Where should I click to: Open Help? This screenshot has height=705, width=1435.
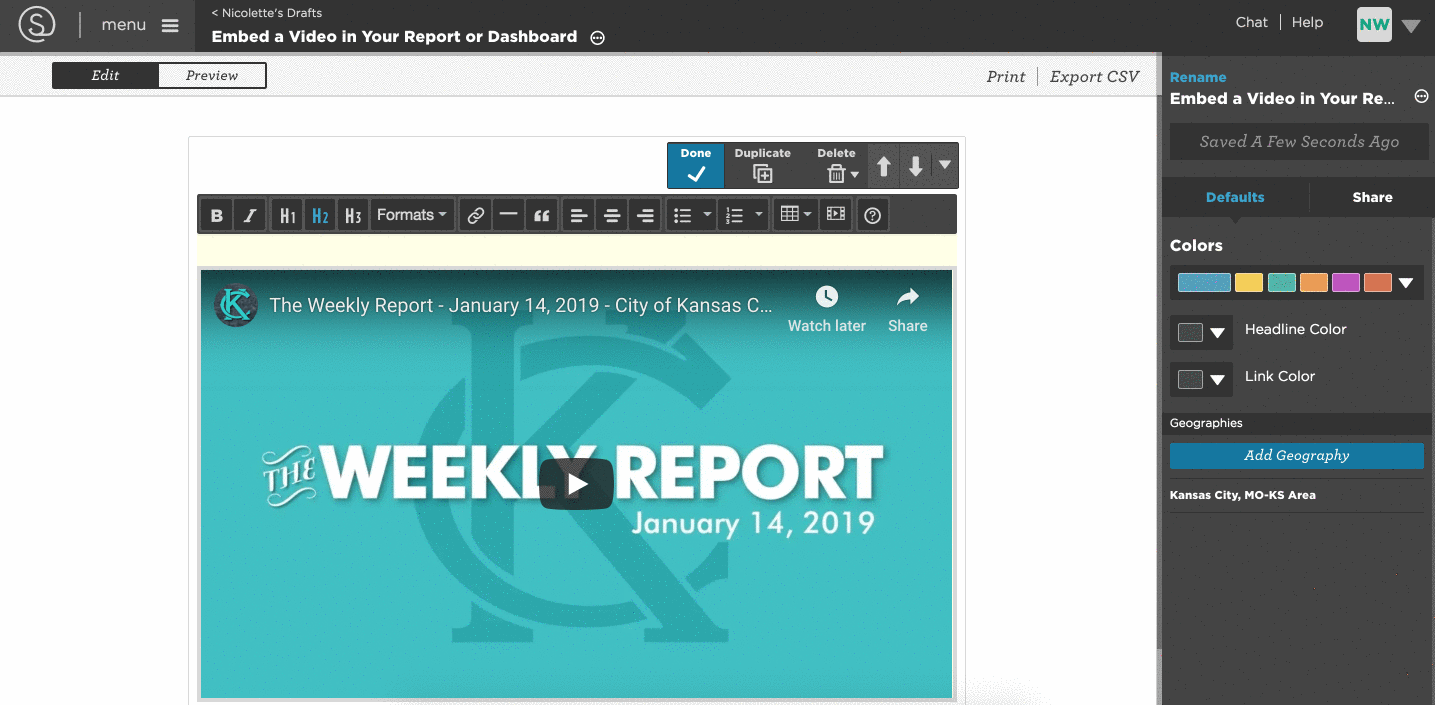(1307, 22)
